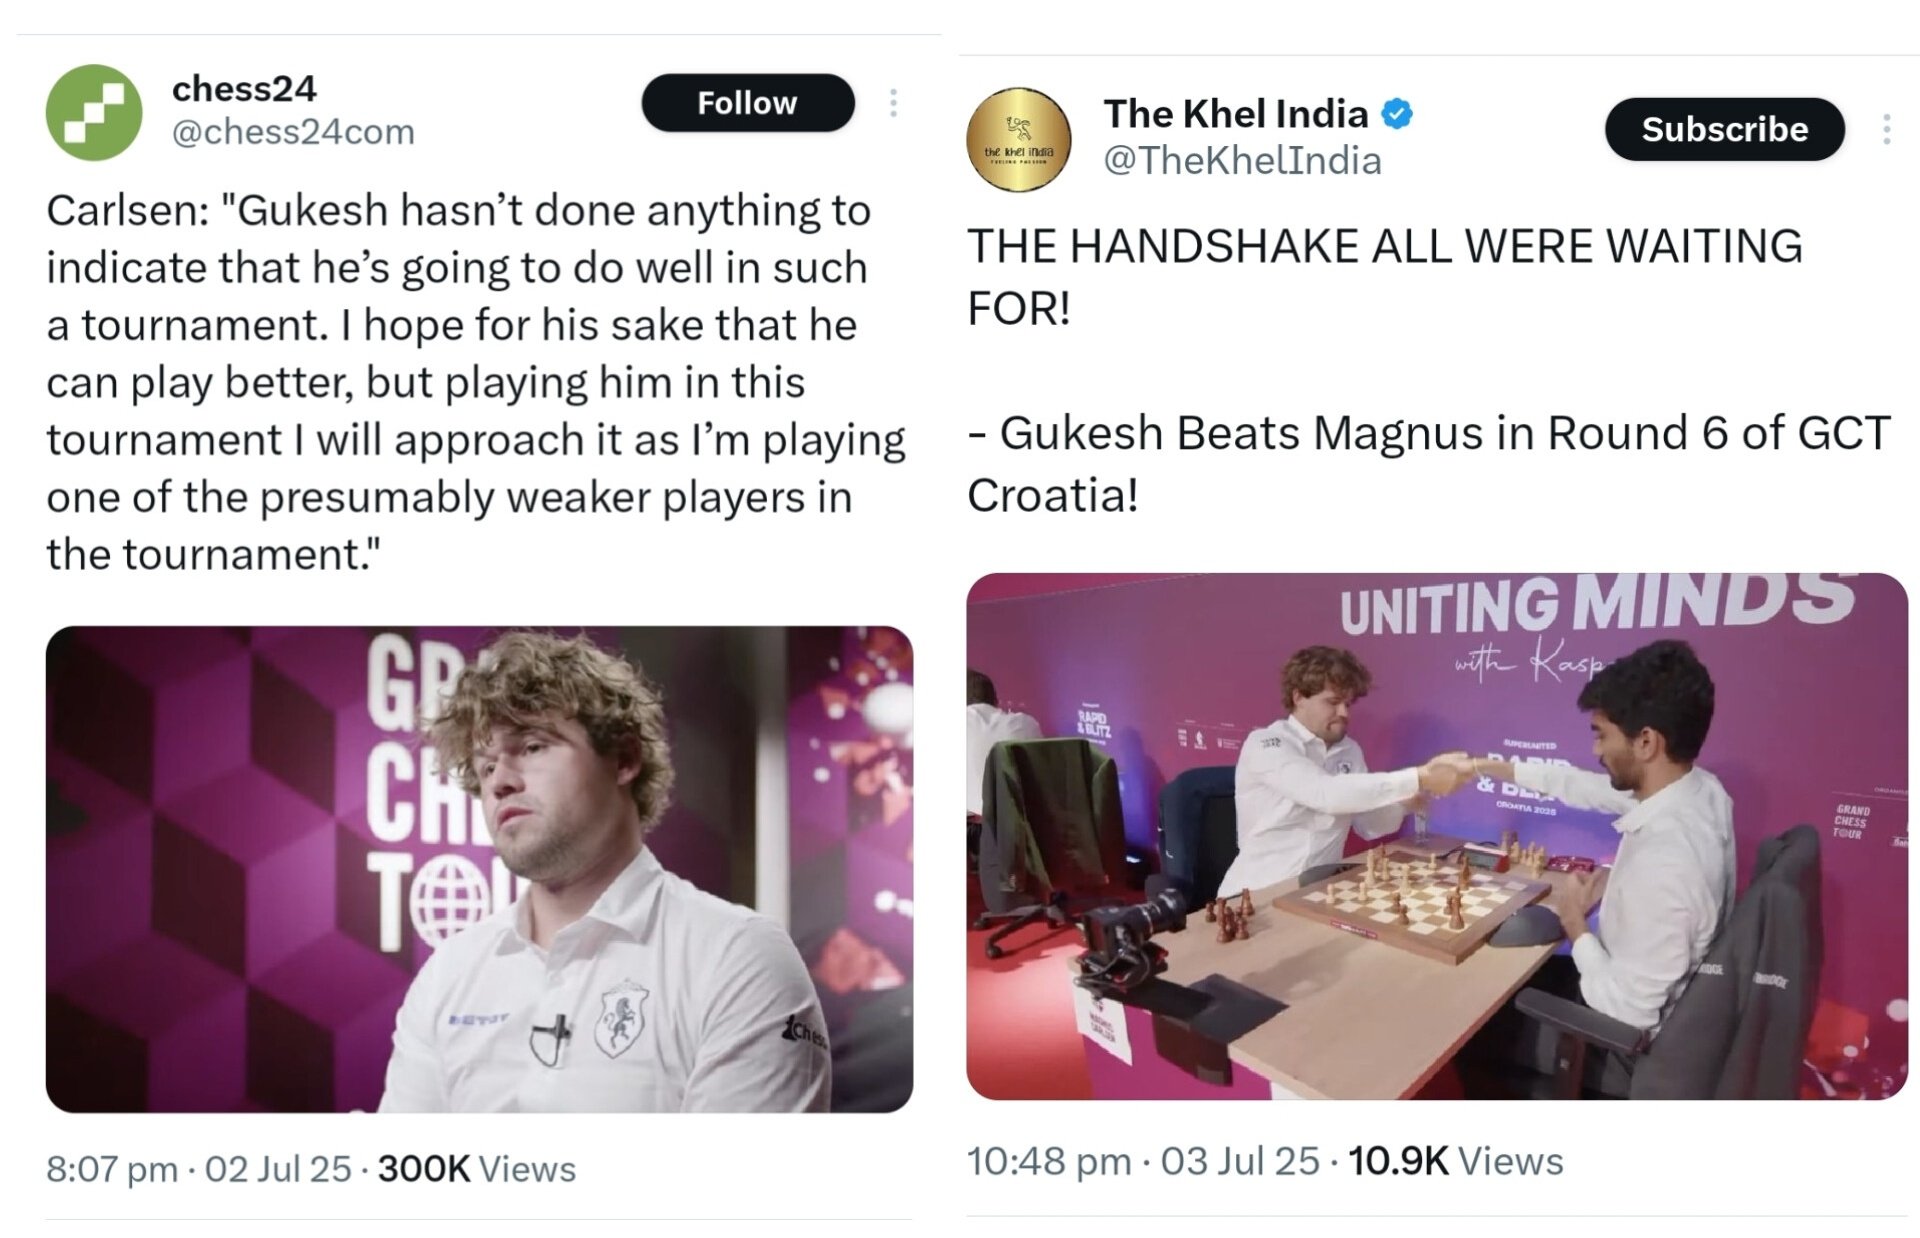1920x1238 pixels.
Task: Open the chess24 display name
Action: [x=244, y=88]
